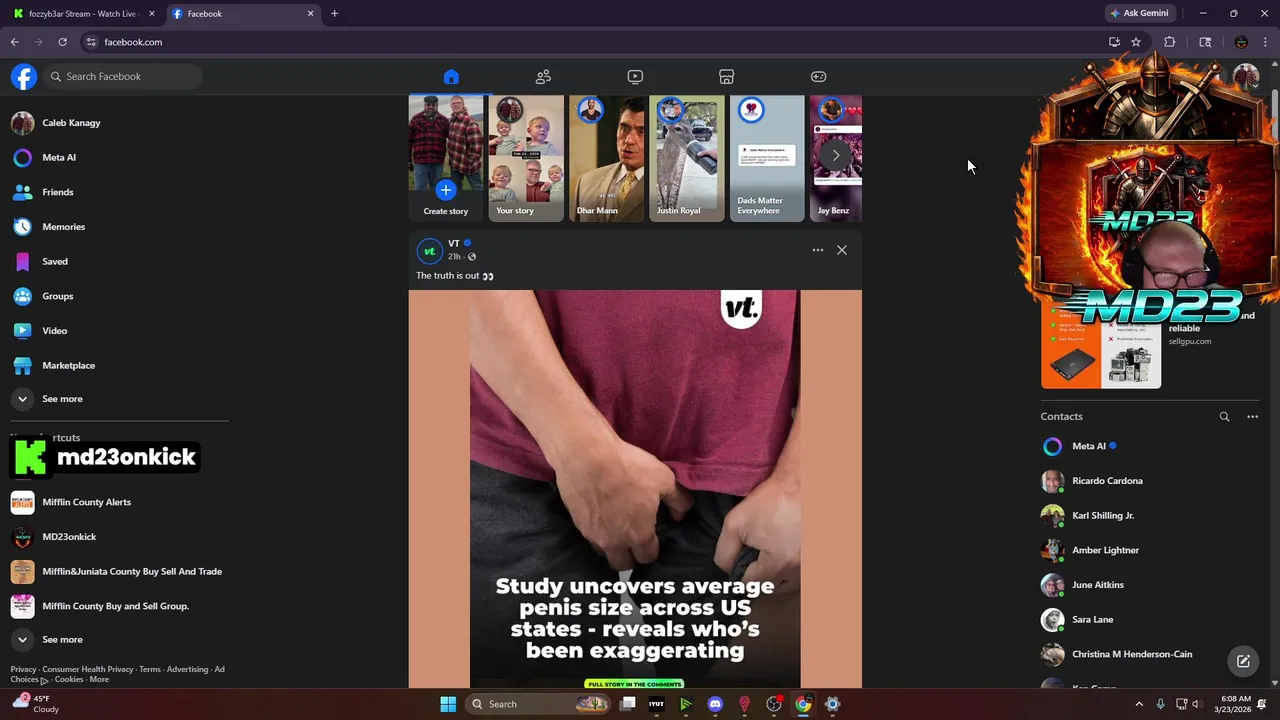Open Saved in left sidebar
The height and width of the screenshot is (720, 1280).
(x=119, y=261)
